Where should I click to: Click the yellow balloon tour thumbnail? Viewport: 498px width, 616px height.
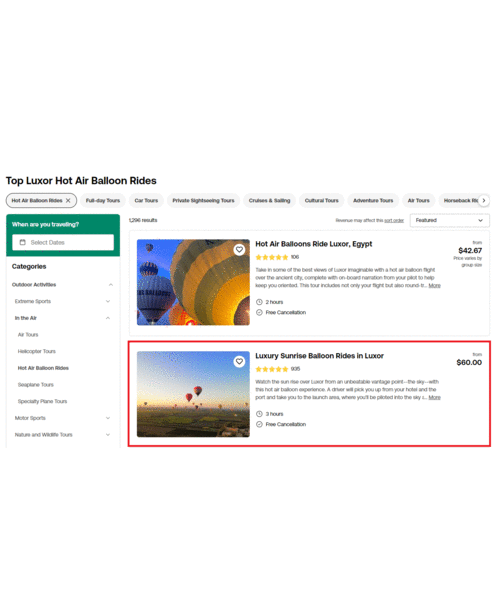[193, 282]
